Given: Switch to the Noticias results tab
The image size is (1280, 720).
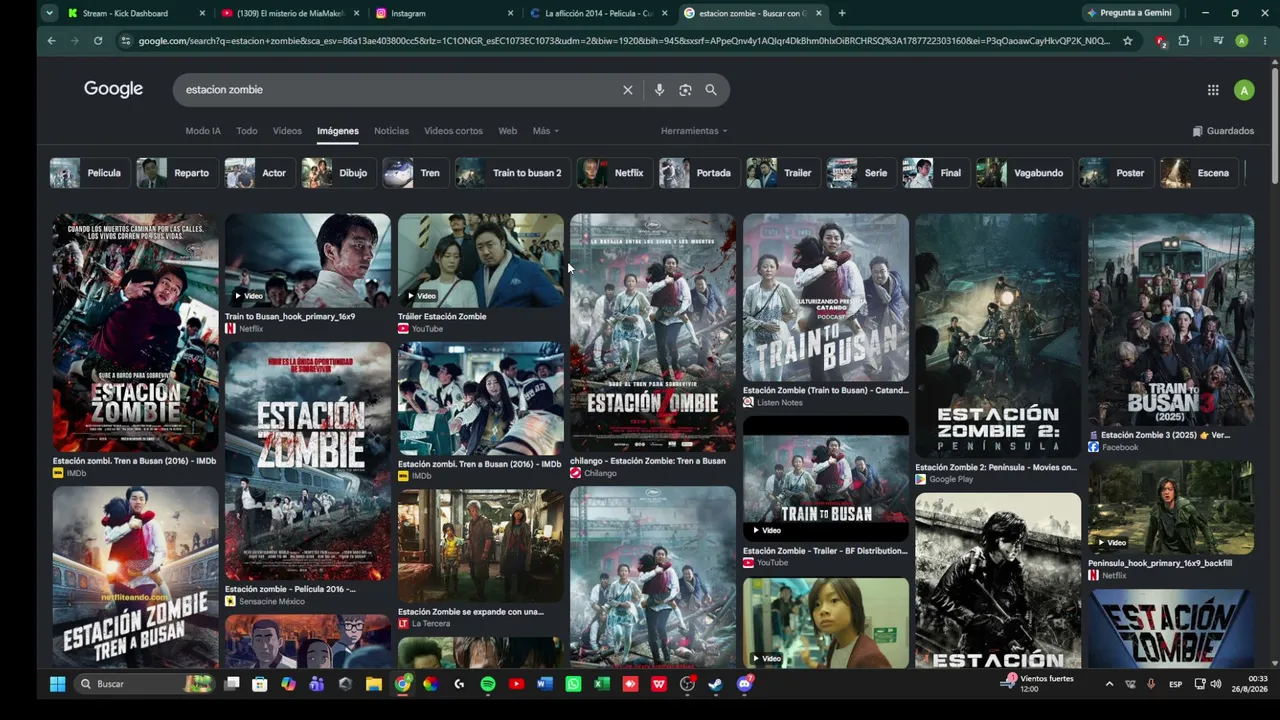Looking at the screenshot, I should (x=391, y=131).
